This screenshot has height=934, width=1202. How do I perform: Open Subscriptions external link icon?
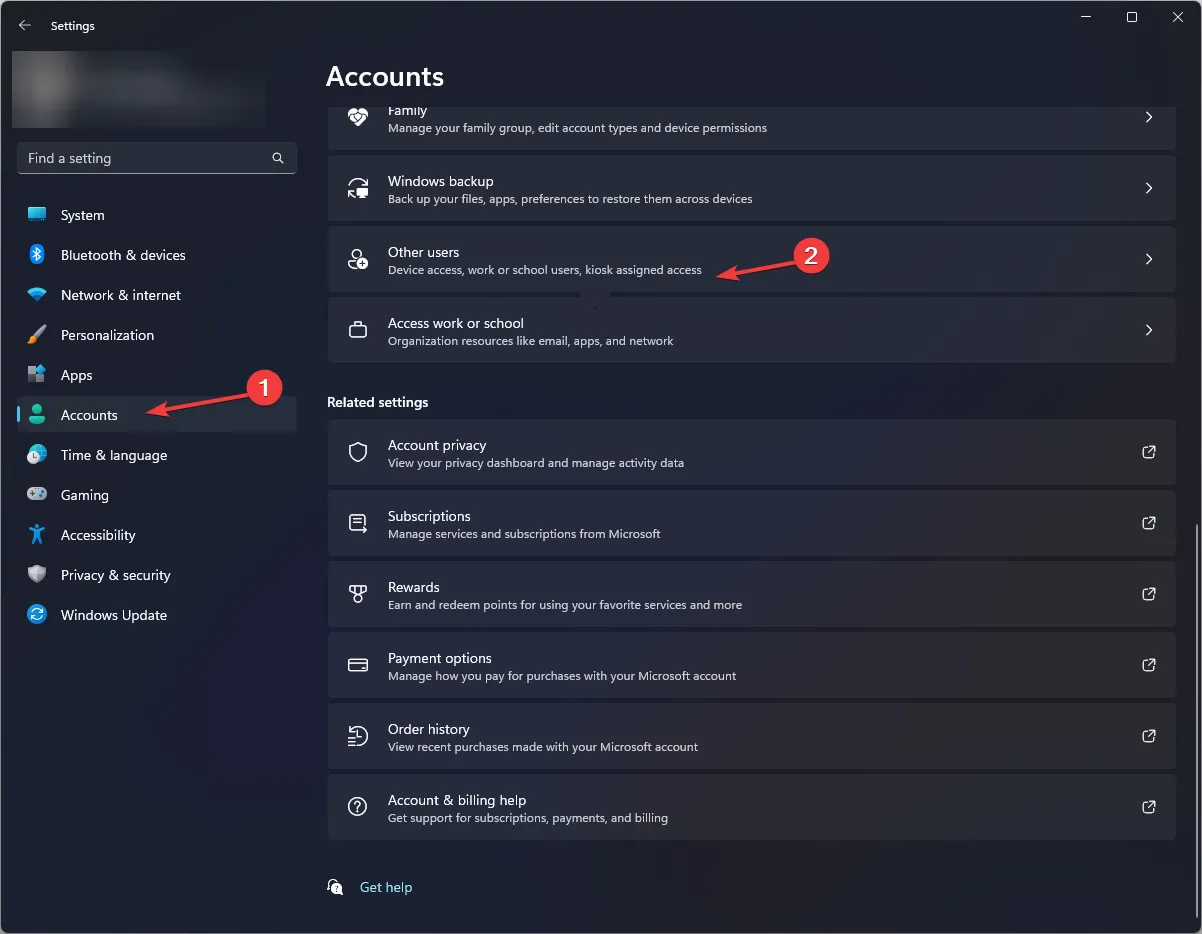pyautogui.click(x=1149, y=523)
